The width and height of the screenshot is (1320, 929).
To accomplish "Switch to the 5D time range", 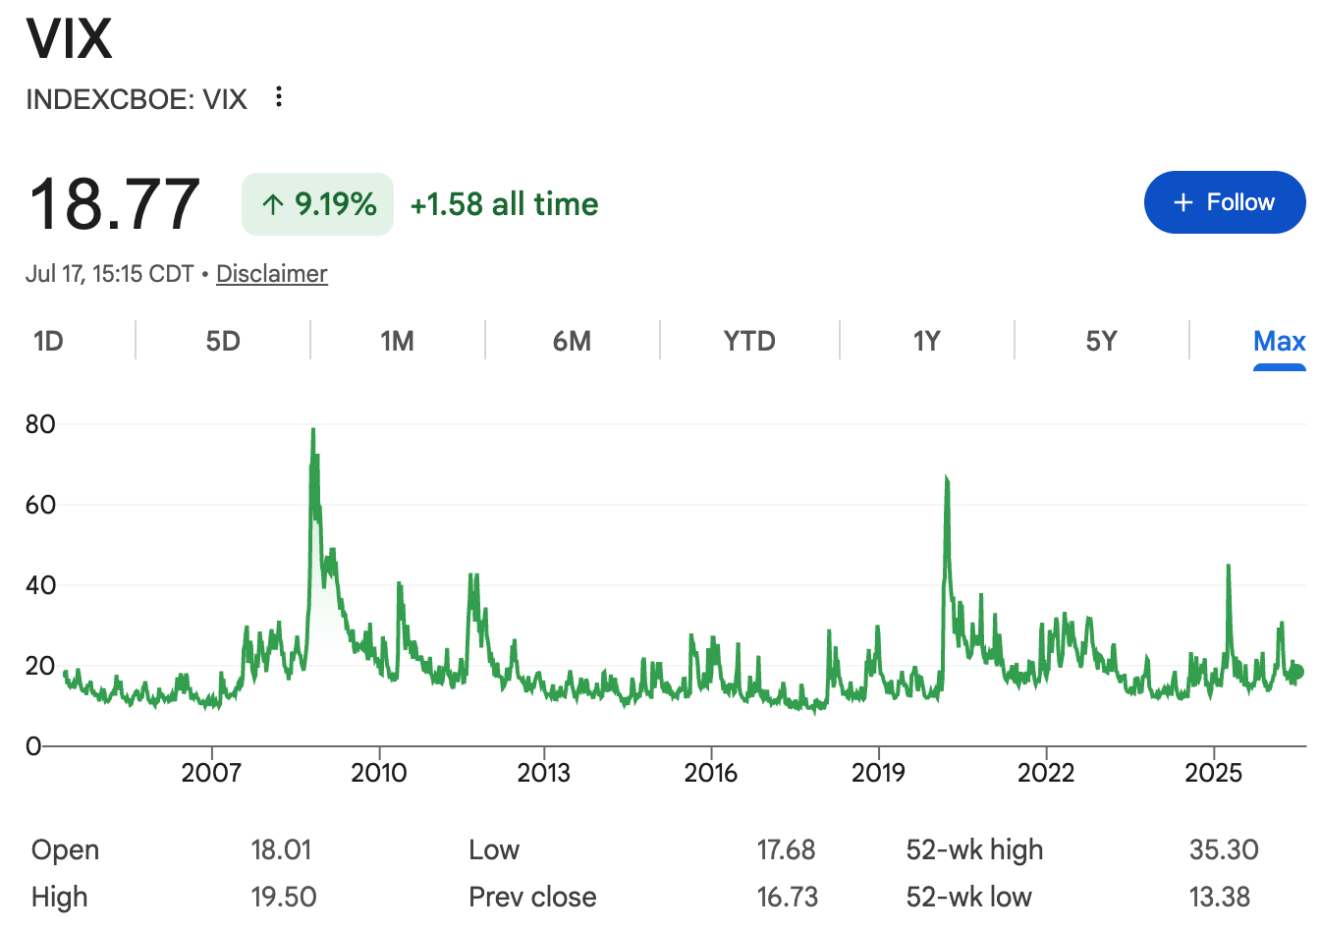I will (x=223, y=342).
